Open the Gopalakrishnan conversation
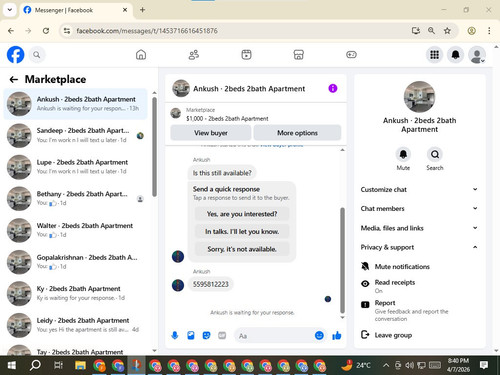The height and width of the screenshot is (375, 500). click(x=75, y=262)
